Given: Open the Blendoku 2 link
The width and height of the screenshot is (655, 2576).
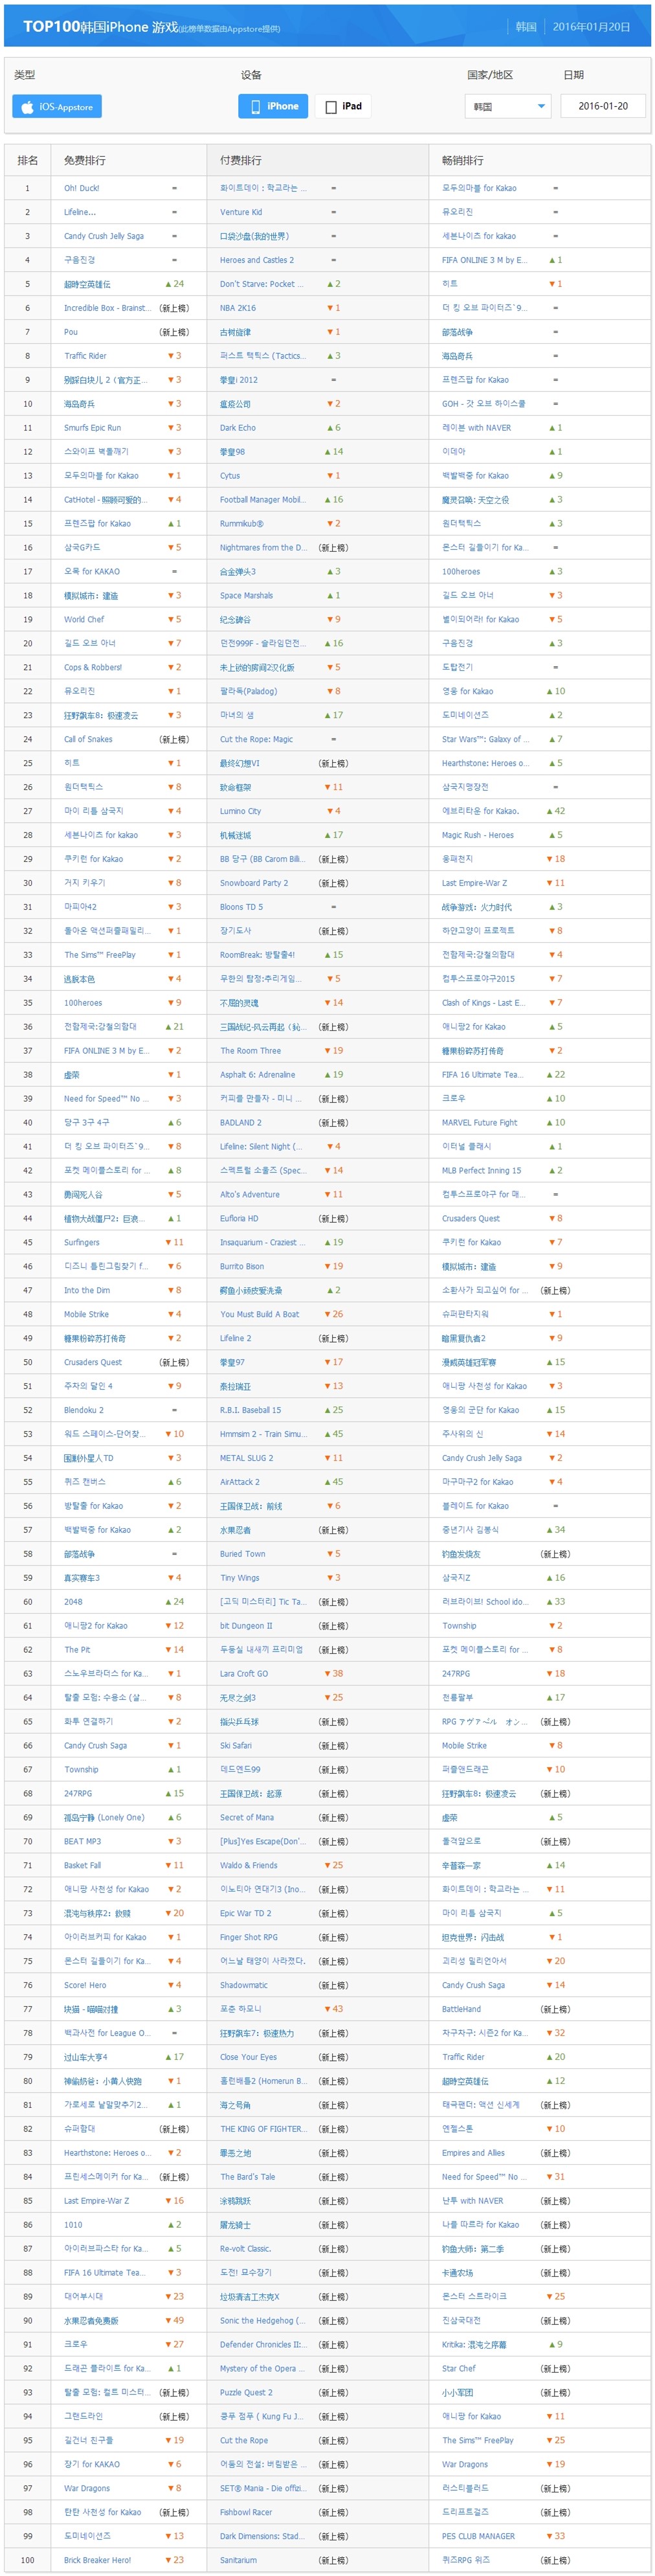Looking at the screenshot, I should pyautogui.click(x=84, y=1411).
